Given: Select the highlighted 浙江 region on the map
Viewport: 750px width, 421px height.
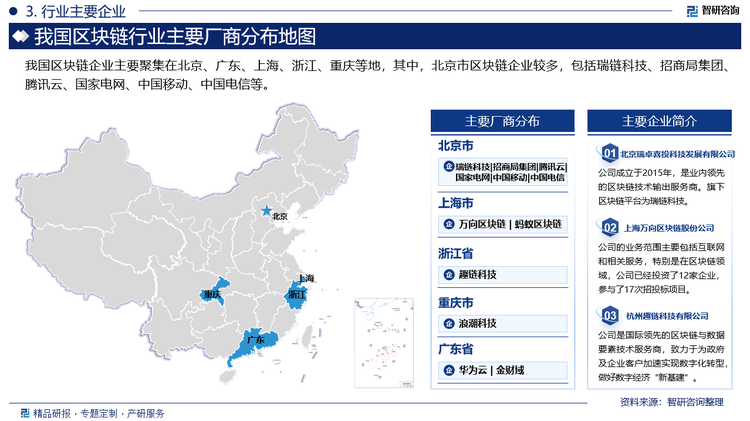Looking at the screenshot, I should point(296,294).
